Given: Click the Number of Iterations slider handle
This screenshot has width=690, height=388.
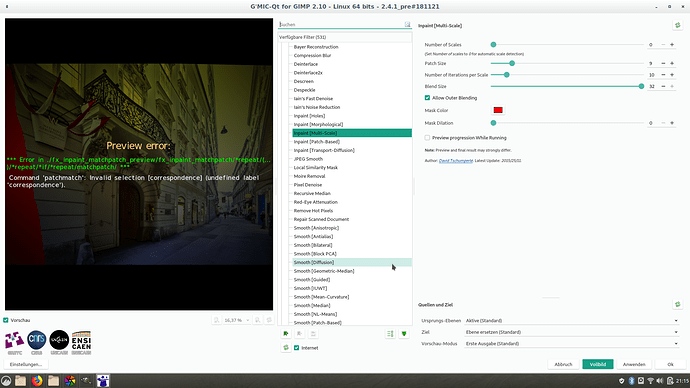Looking at the screenshot, I should tap(506, 75).
